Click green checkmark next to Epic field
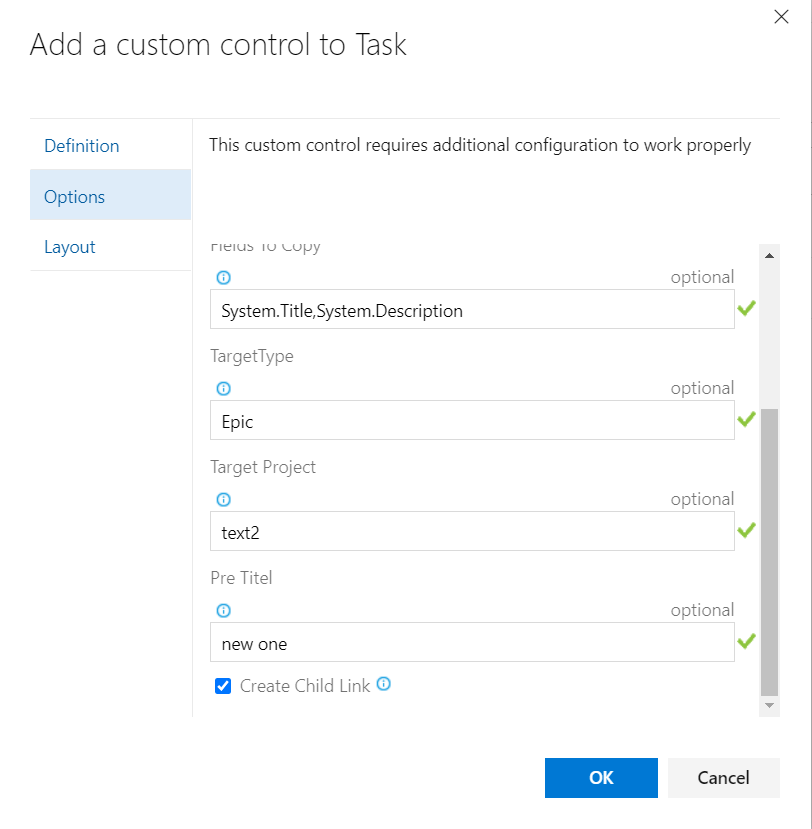812x829 pixels. pos(746,420)
